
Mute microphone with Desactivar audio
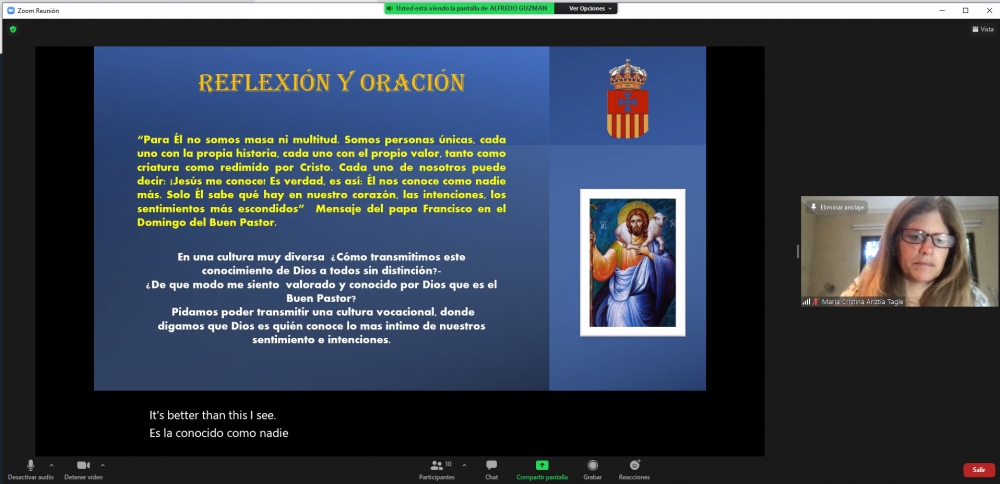coord(30,468)
